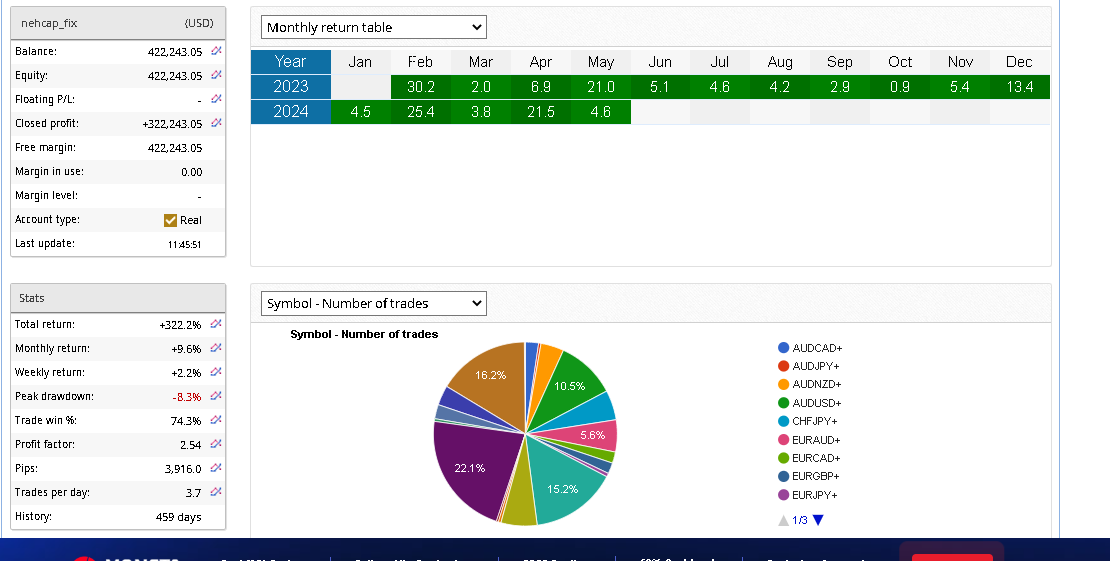Toggle the AUDCAD+ legend series
The width and height of the screenshot is (1110, 561).
pos(810,348)
